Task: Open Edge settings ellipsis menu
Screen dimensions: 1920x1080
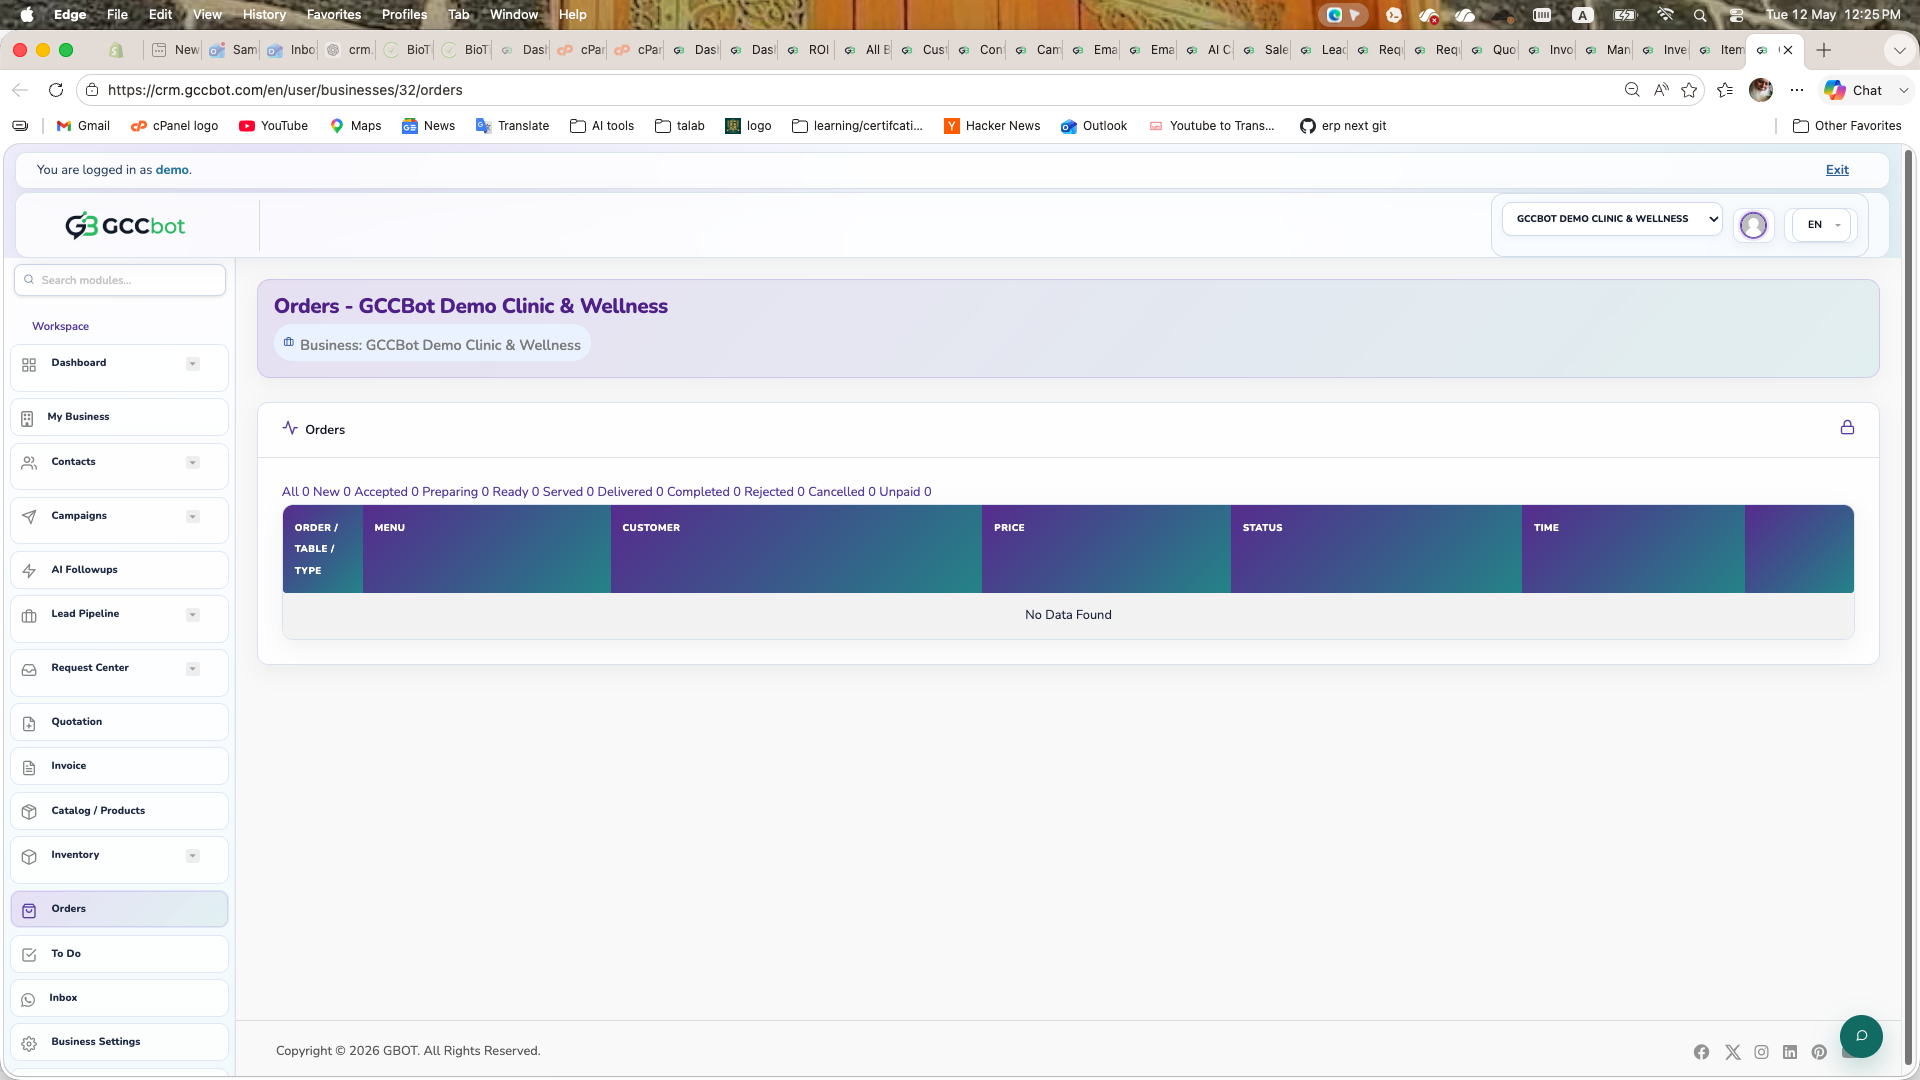Action: pyautogui.click(x=1797, y=90)
